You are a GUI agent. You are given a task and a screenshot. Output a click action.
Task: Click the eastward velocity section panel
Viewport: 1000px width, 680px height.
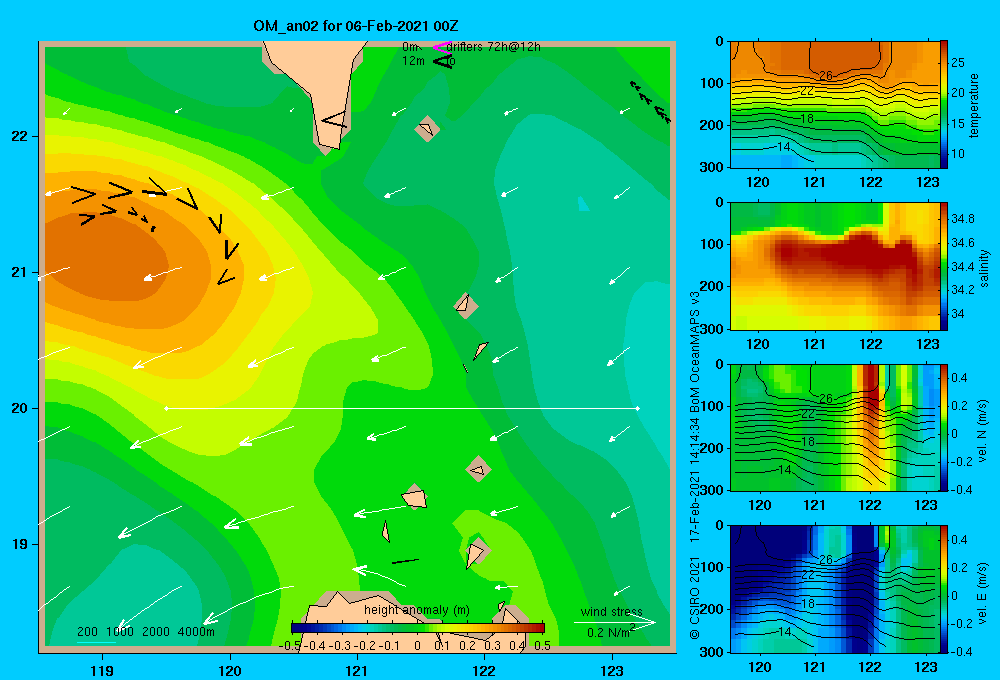(x=835, y=589)
